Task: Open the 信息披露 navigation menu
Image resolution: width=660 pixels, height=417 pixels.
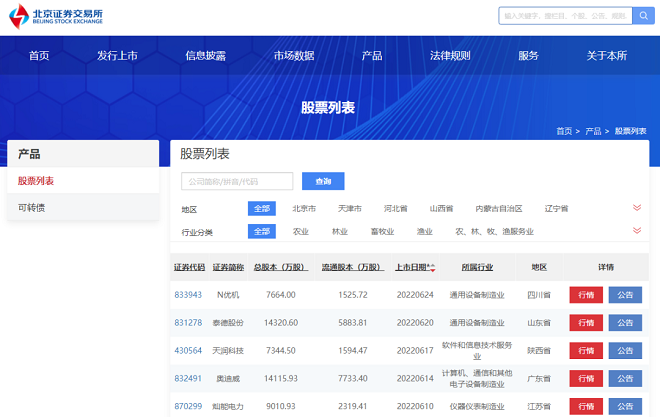Action: [x=205, y=55]
